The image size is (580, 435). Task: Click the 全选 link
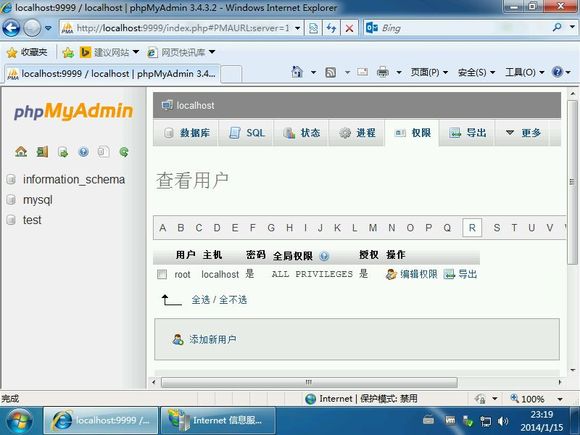click(200, 300)
